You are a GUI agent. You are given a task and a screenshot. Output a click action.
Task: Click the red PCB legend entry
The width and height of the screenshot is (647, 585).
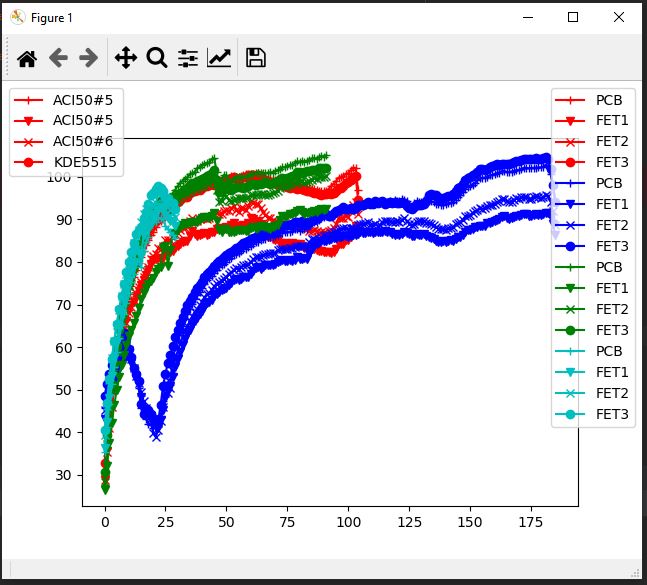(588, 100)
